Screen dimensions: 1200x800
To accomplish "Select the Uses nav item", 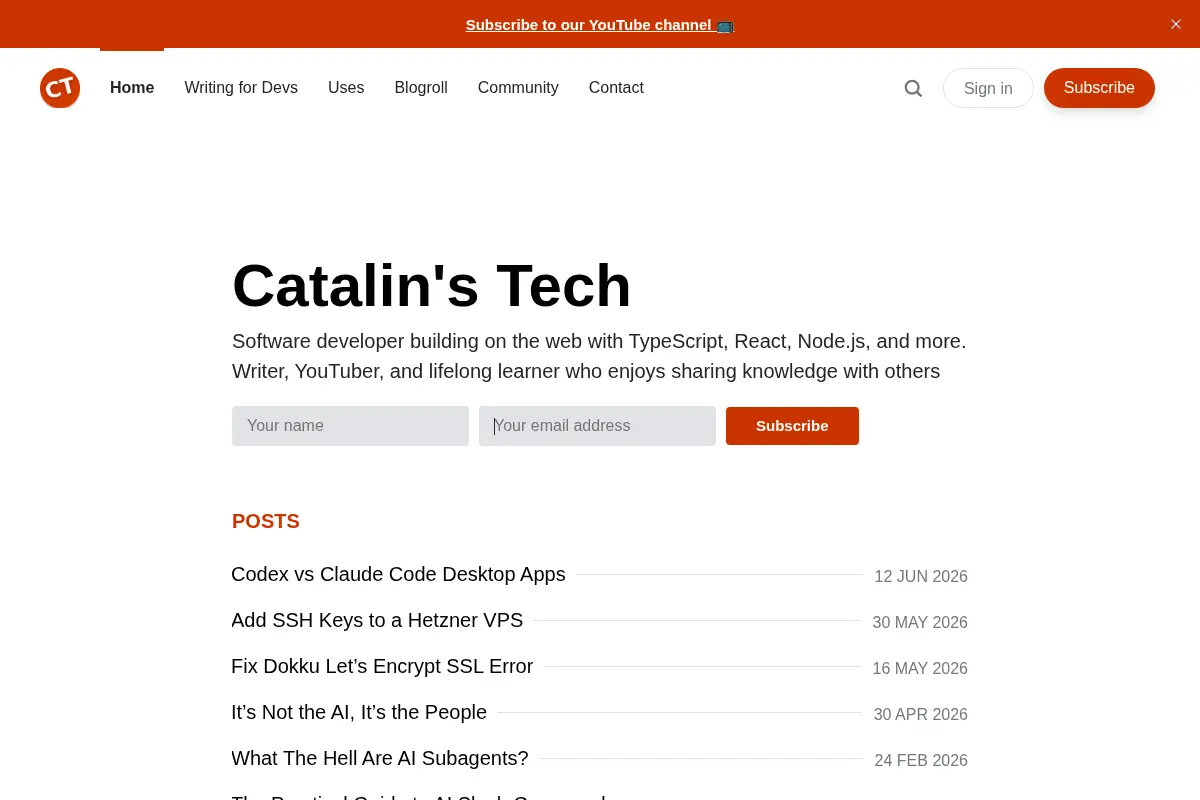I will pos(346,88).
